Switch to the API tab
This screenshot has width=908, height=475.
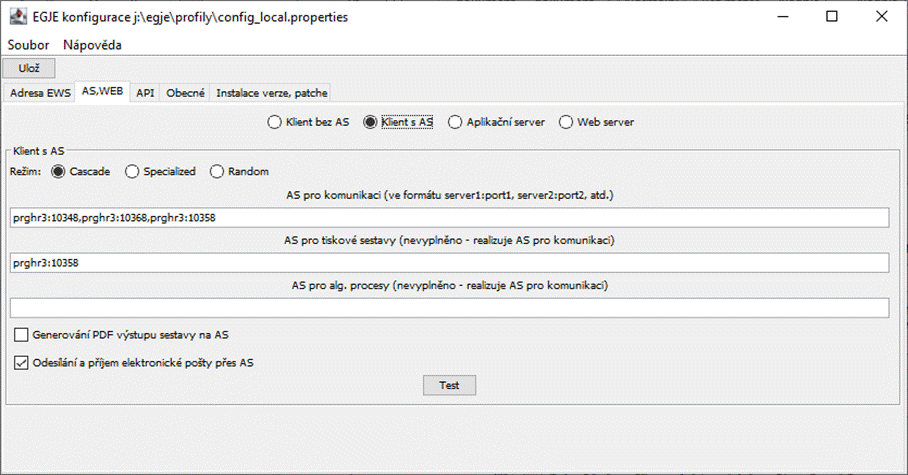tap(145, 93)
